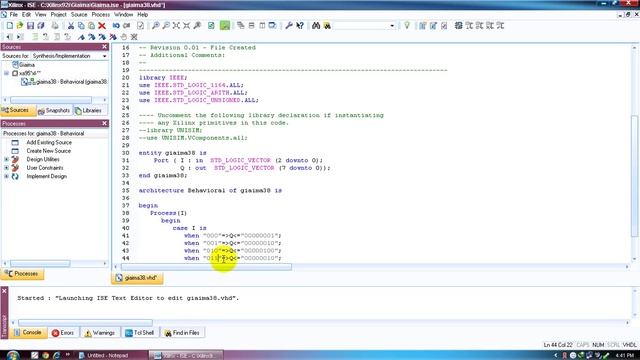640x360 pixels.
Task: Switch to the Snapshots tab
Action: (x=54, y=111)
